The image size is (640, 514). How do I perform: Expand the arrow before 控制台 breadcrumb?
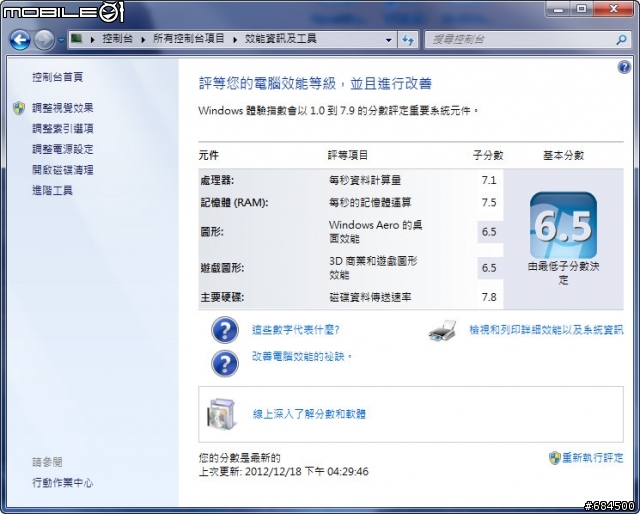[93, 40]
